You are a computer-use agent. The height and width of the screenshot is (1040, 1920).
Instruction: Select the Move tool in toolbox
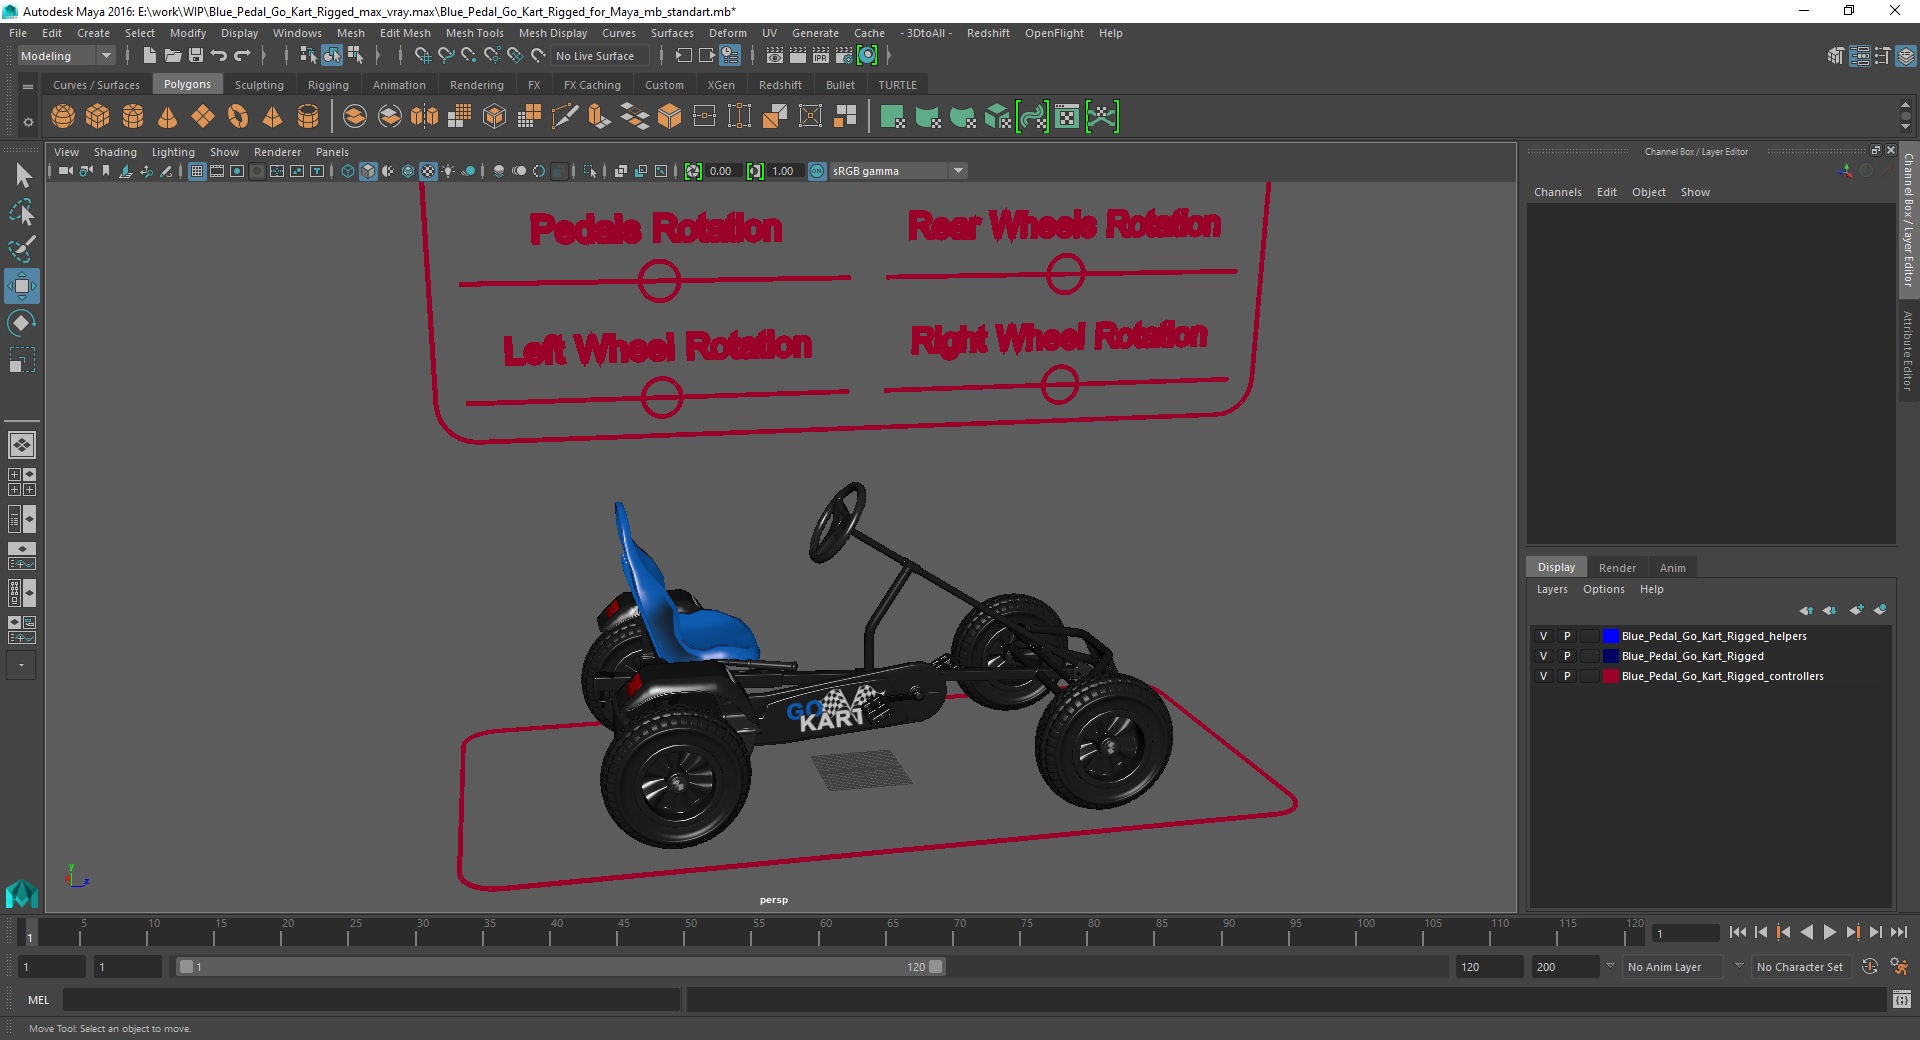[x=22, y=286]
